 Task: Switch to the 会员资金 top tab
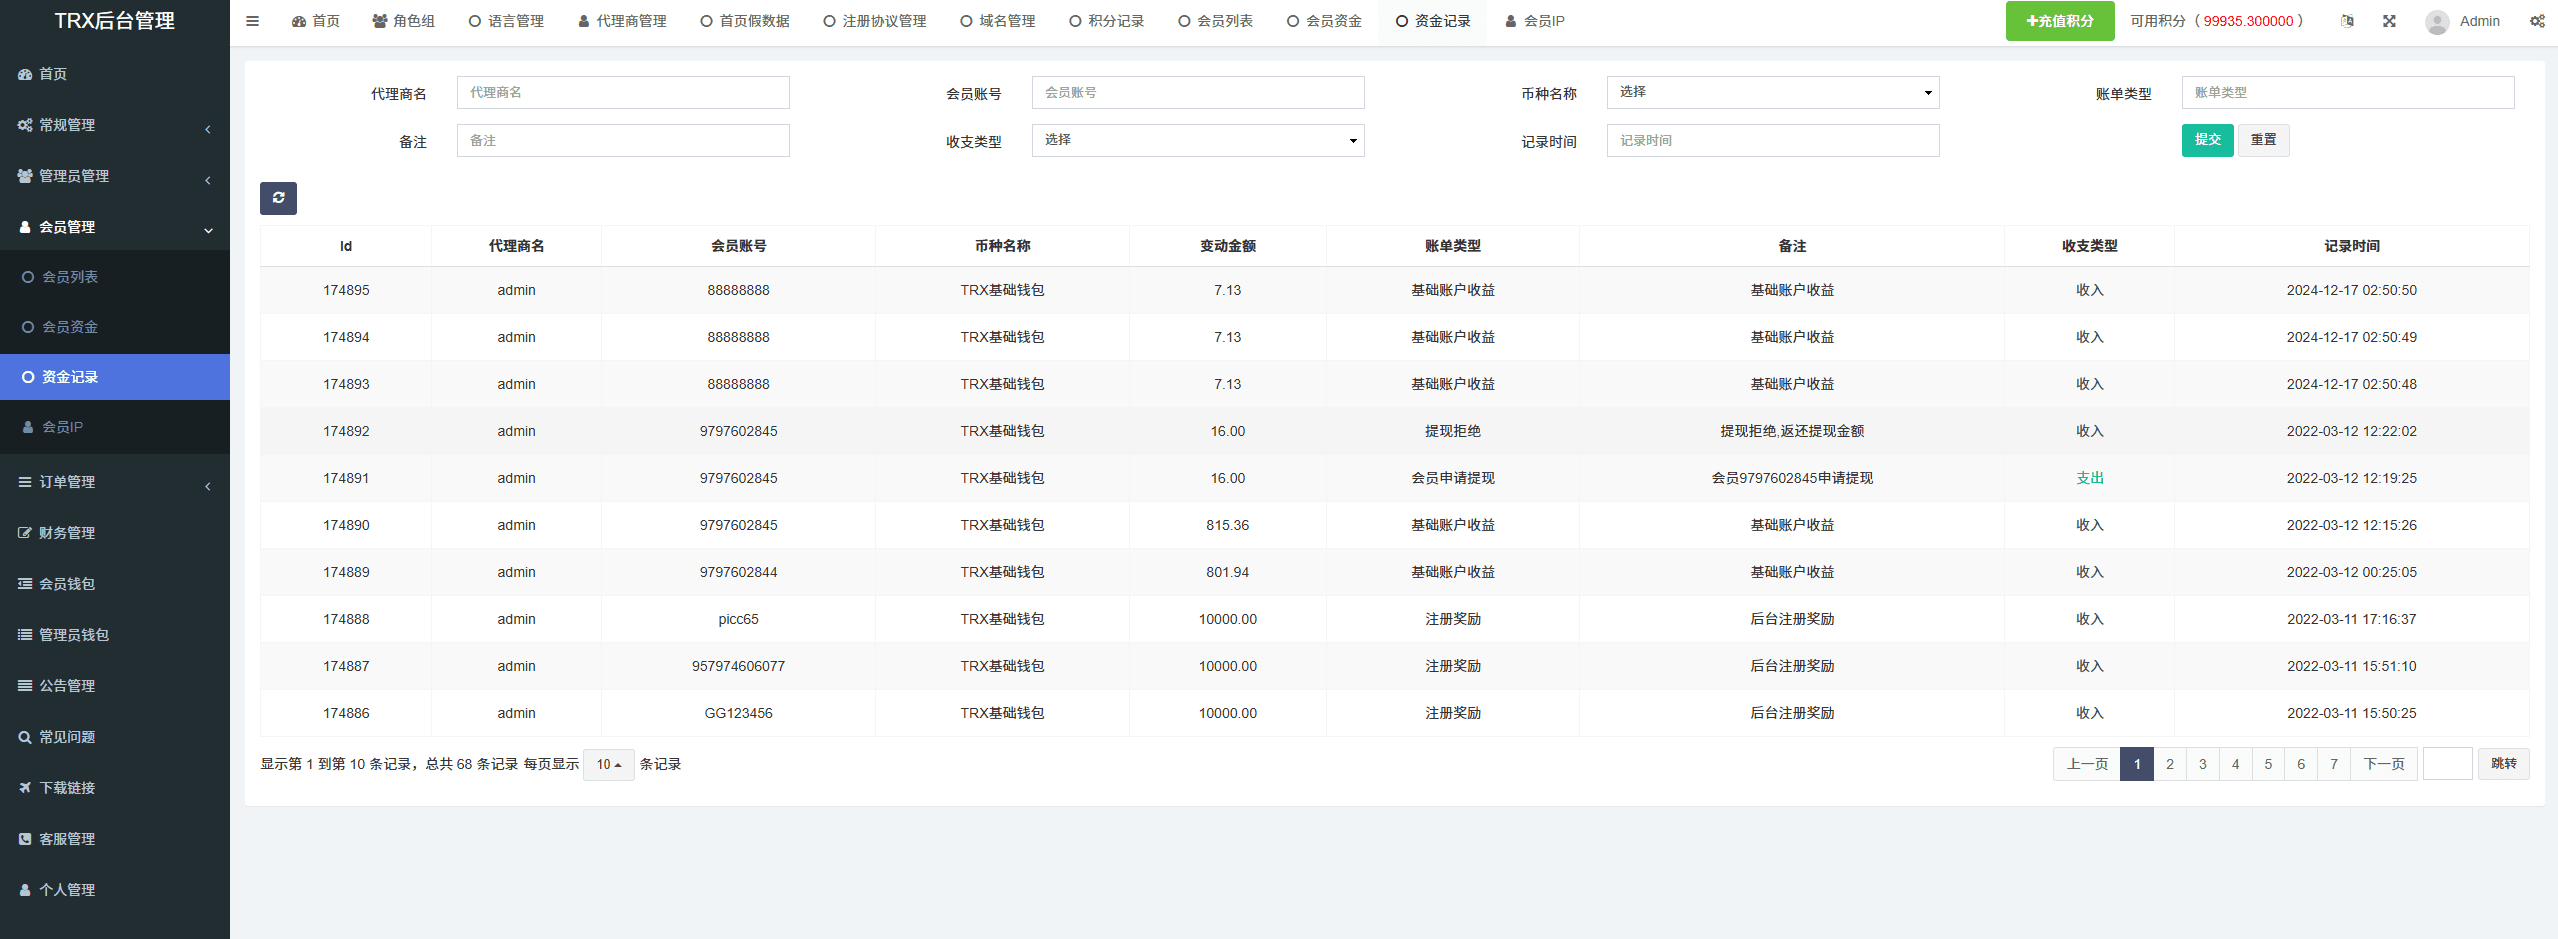[1325, 21]
